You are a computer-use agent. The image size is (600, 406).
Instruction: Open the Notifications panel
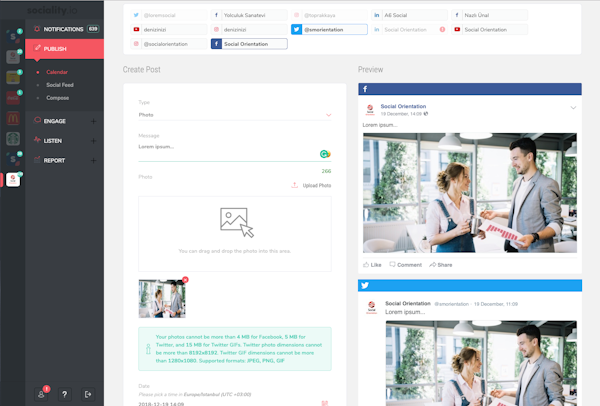point(64,29)
